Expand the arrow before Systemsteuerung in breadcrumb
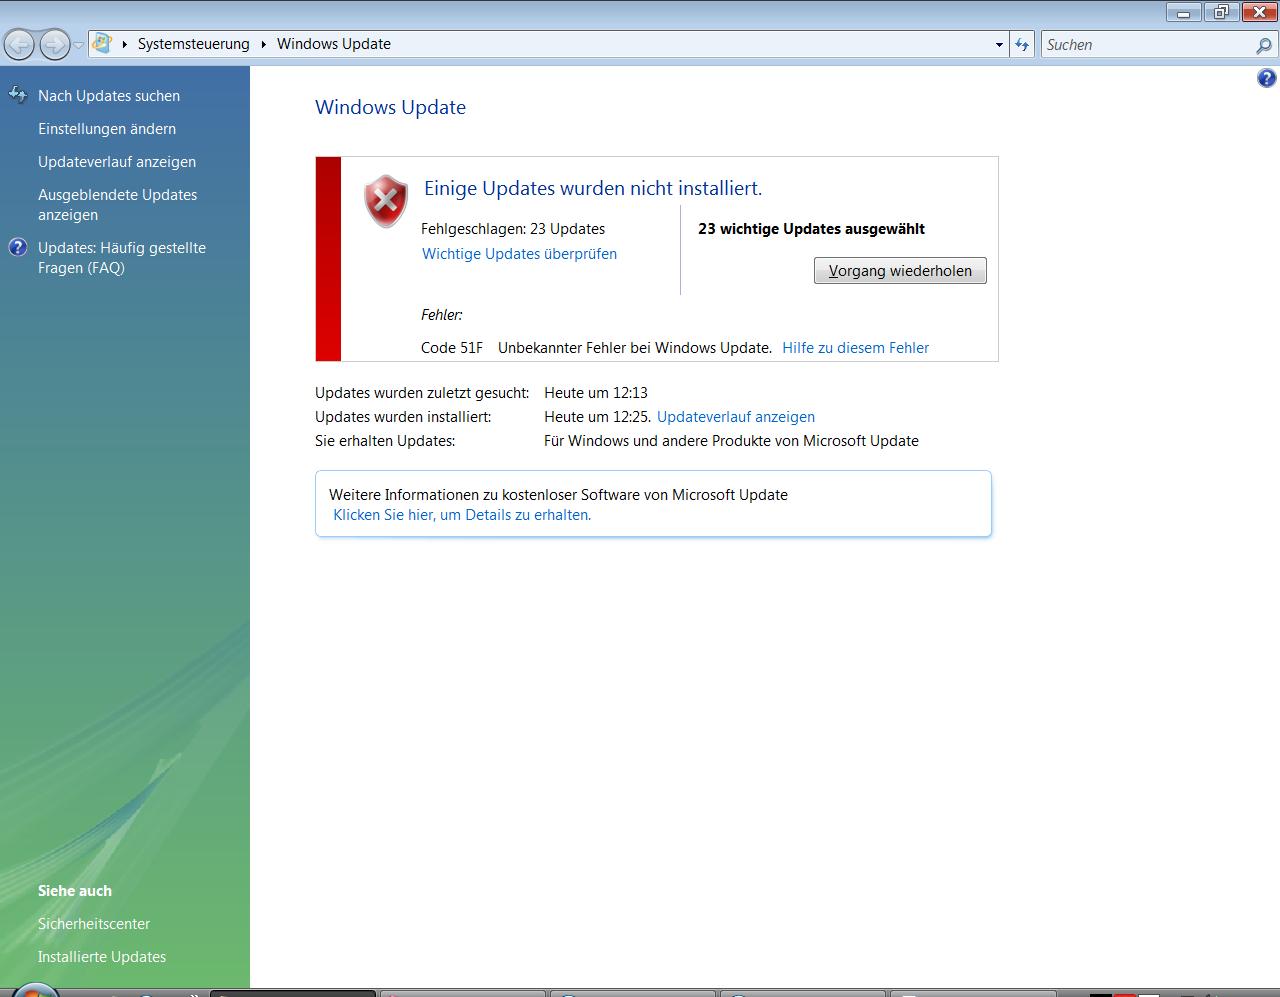This screenshot has width=1280, height=997. click(125, 44)
